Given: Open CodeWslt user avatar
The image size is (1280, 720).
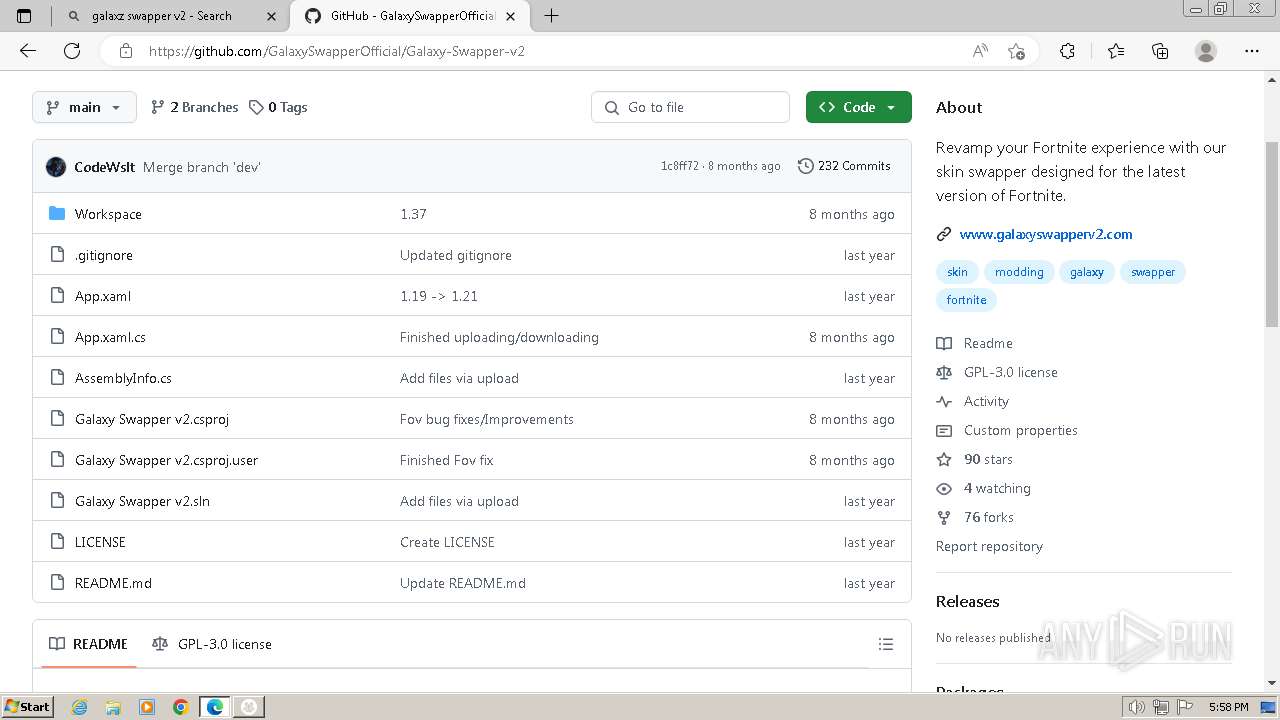Looking at the screenshot, I should 56,167.
